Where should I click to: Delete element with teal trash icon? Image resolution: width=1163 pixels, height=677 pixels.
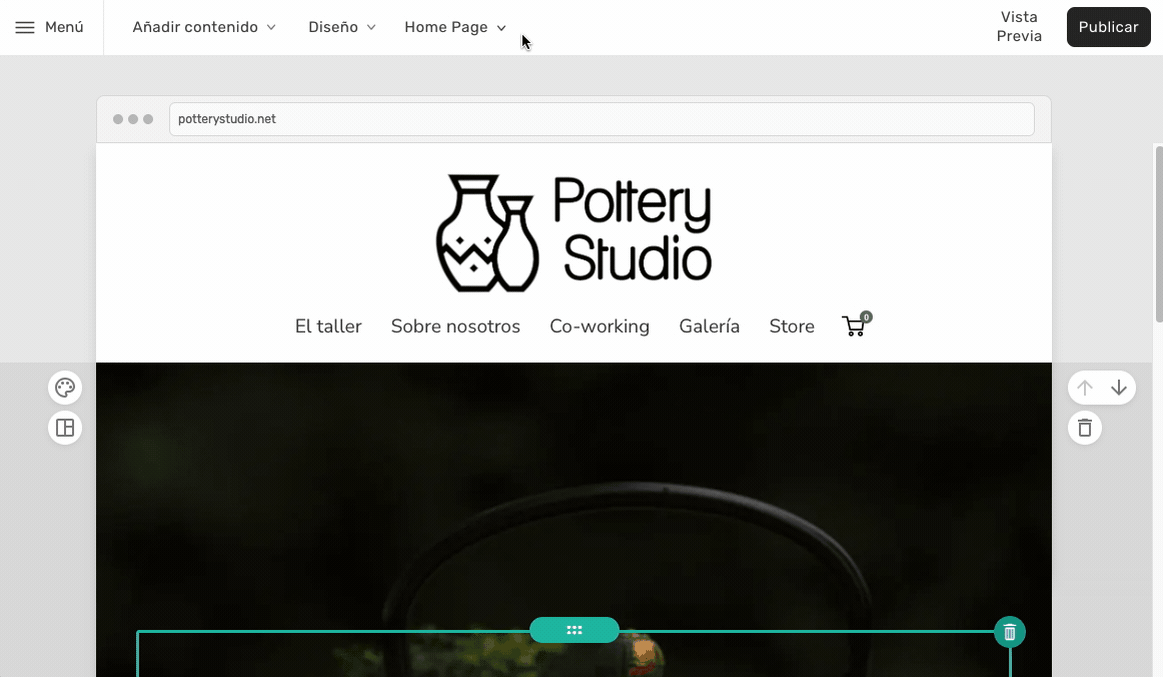1009,632
